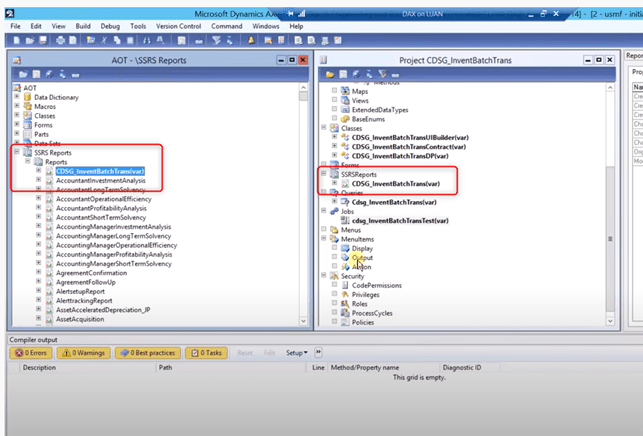Toggle the 0 Warnings filter button
Image resolution: width=643 pixels, height=436 pixels.
click(x=84, y=353)
